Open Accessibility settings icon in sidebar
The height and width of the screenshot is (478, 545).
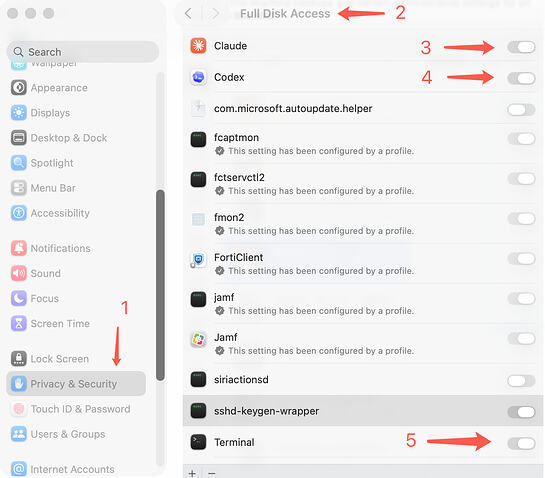click(x=18, y=213)
